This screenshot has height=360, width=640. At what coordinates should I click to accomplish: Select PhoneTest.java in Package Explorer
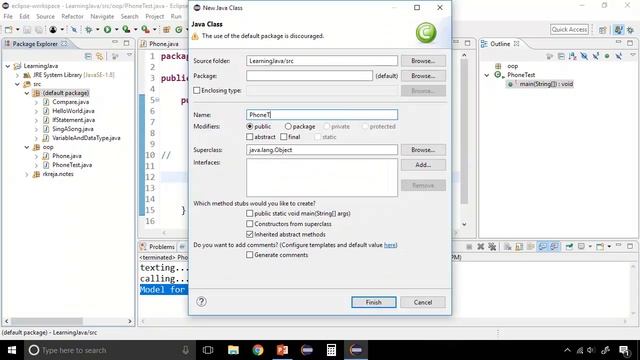pos(72,165)
